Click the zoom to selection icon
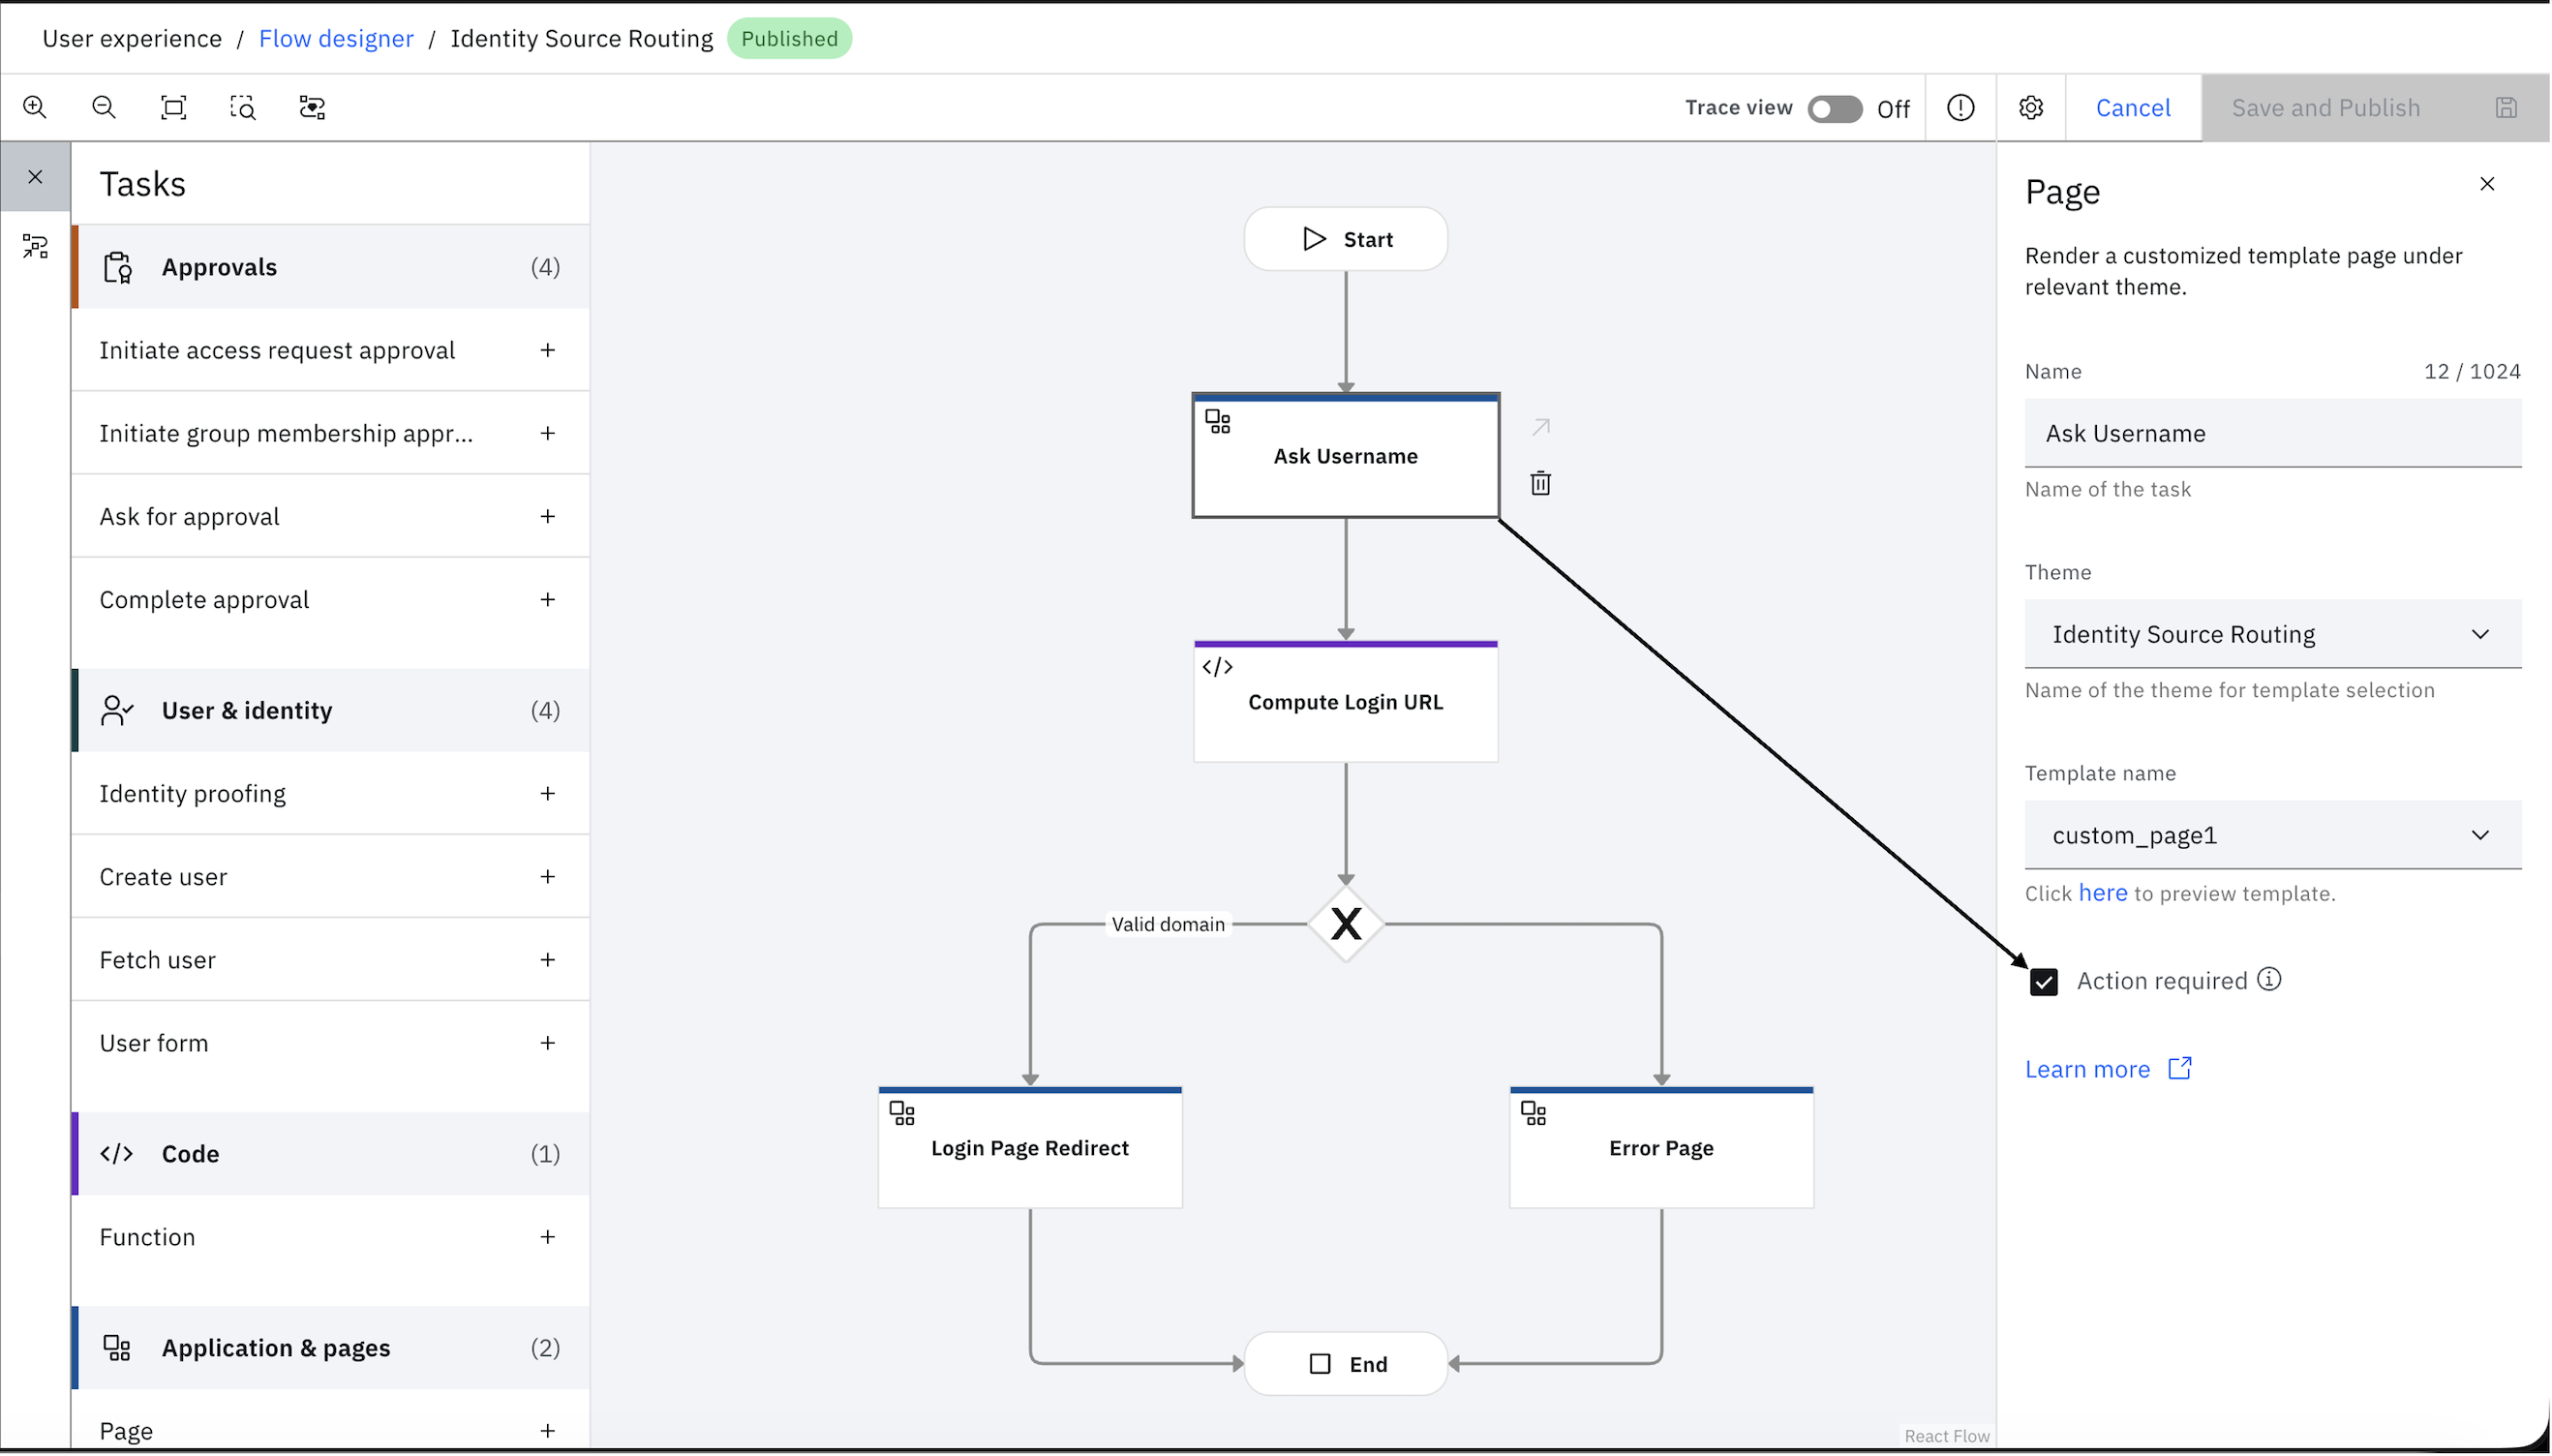Viewport: 2552px width, 1456px height. (x=243, y=107)
